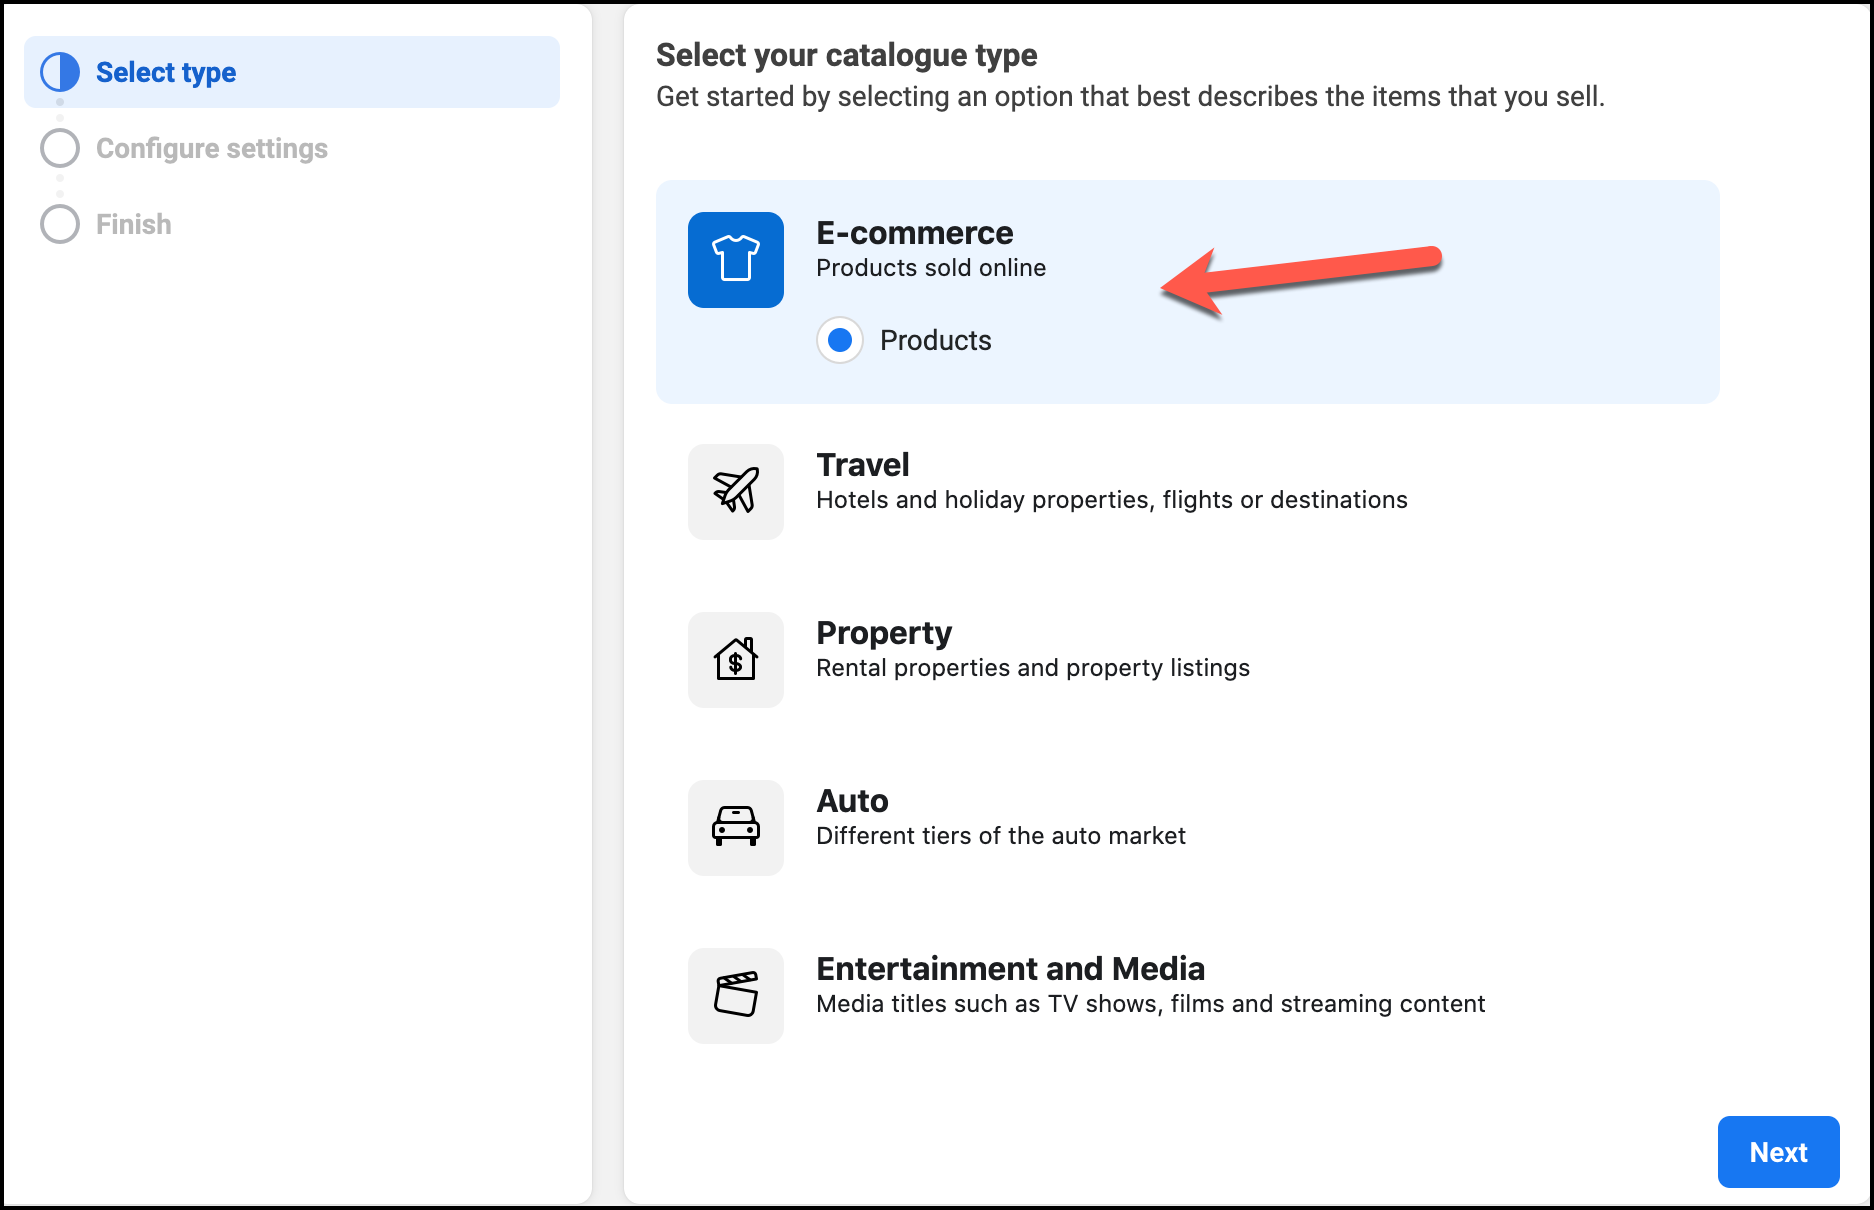Click the Property house icon
Viewport: 1874px width, 1210px height.
pos(736,660)
